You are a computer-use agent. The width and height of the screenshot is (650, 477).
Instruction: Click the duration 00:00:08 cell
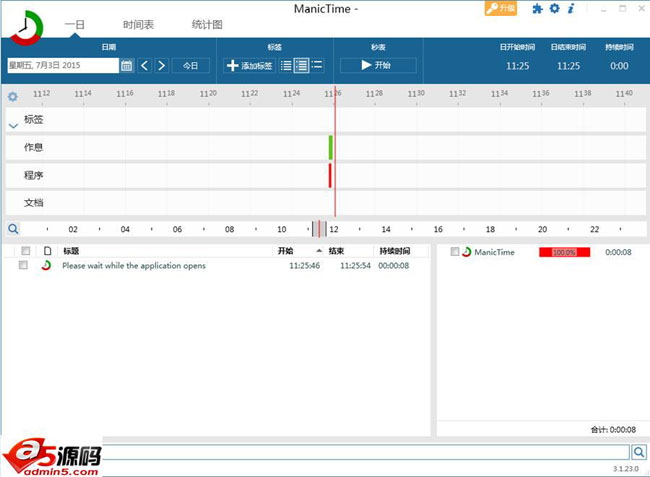(x=393, y=266)
